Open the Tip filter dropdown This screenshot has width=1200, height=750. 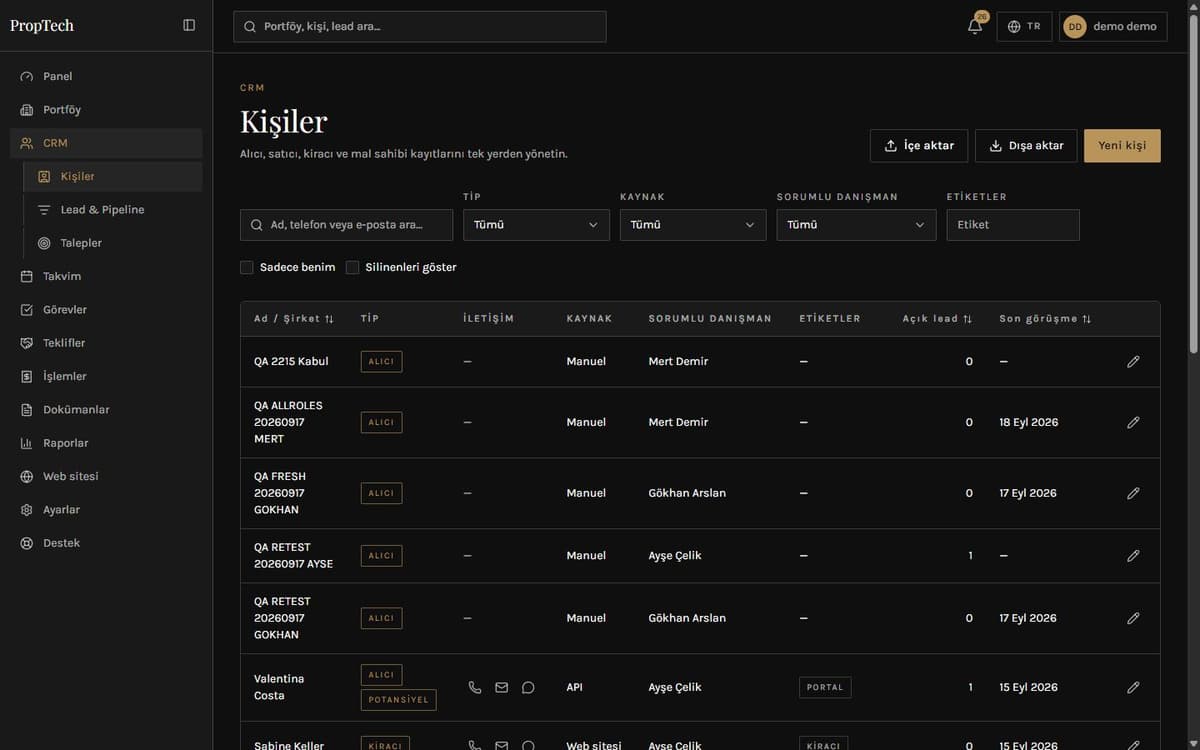pos(536,225)
